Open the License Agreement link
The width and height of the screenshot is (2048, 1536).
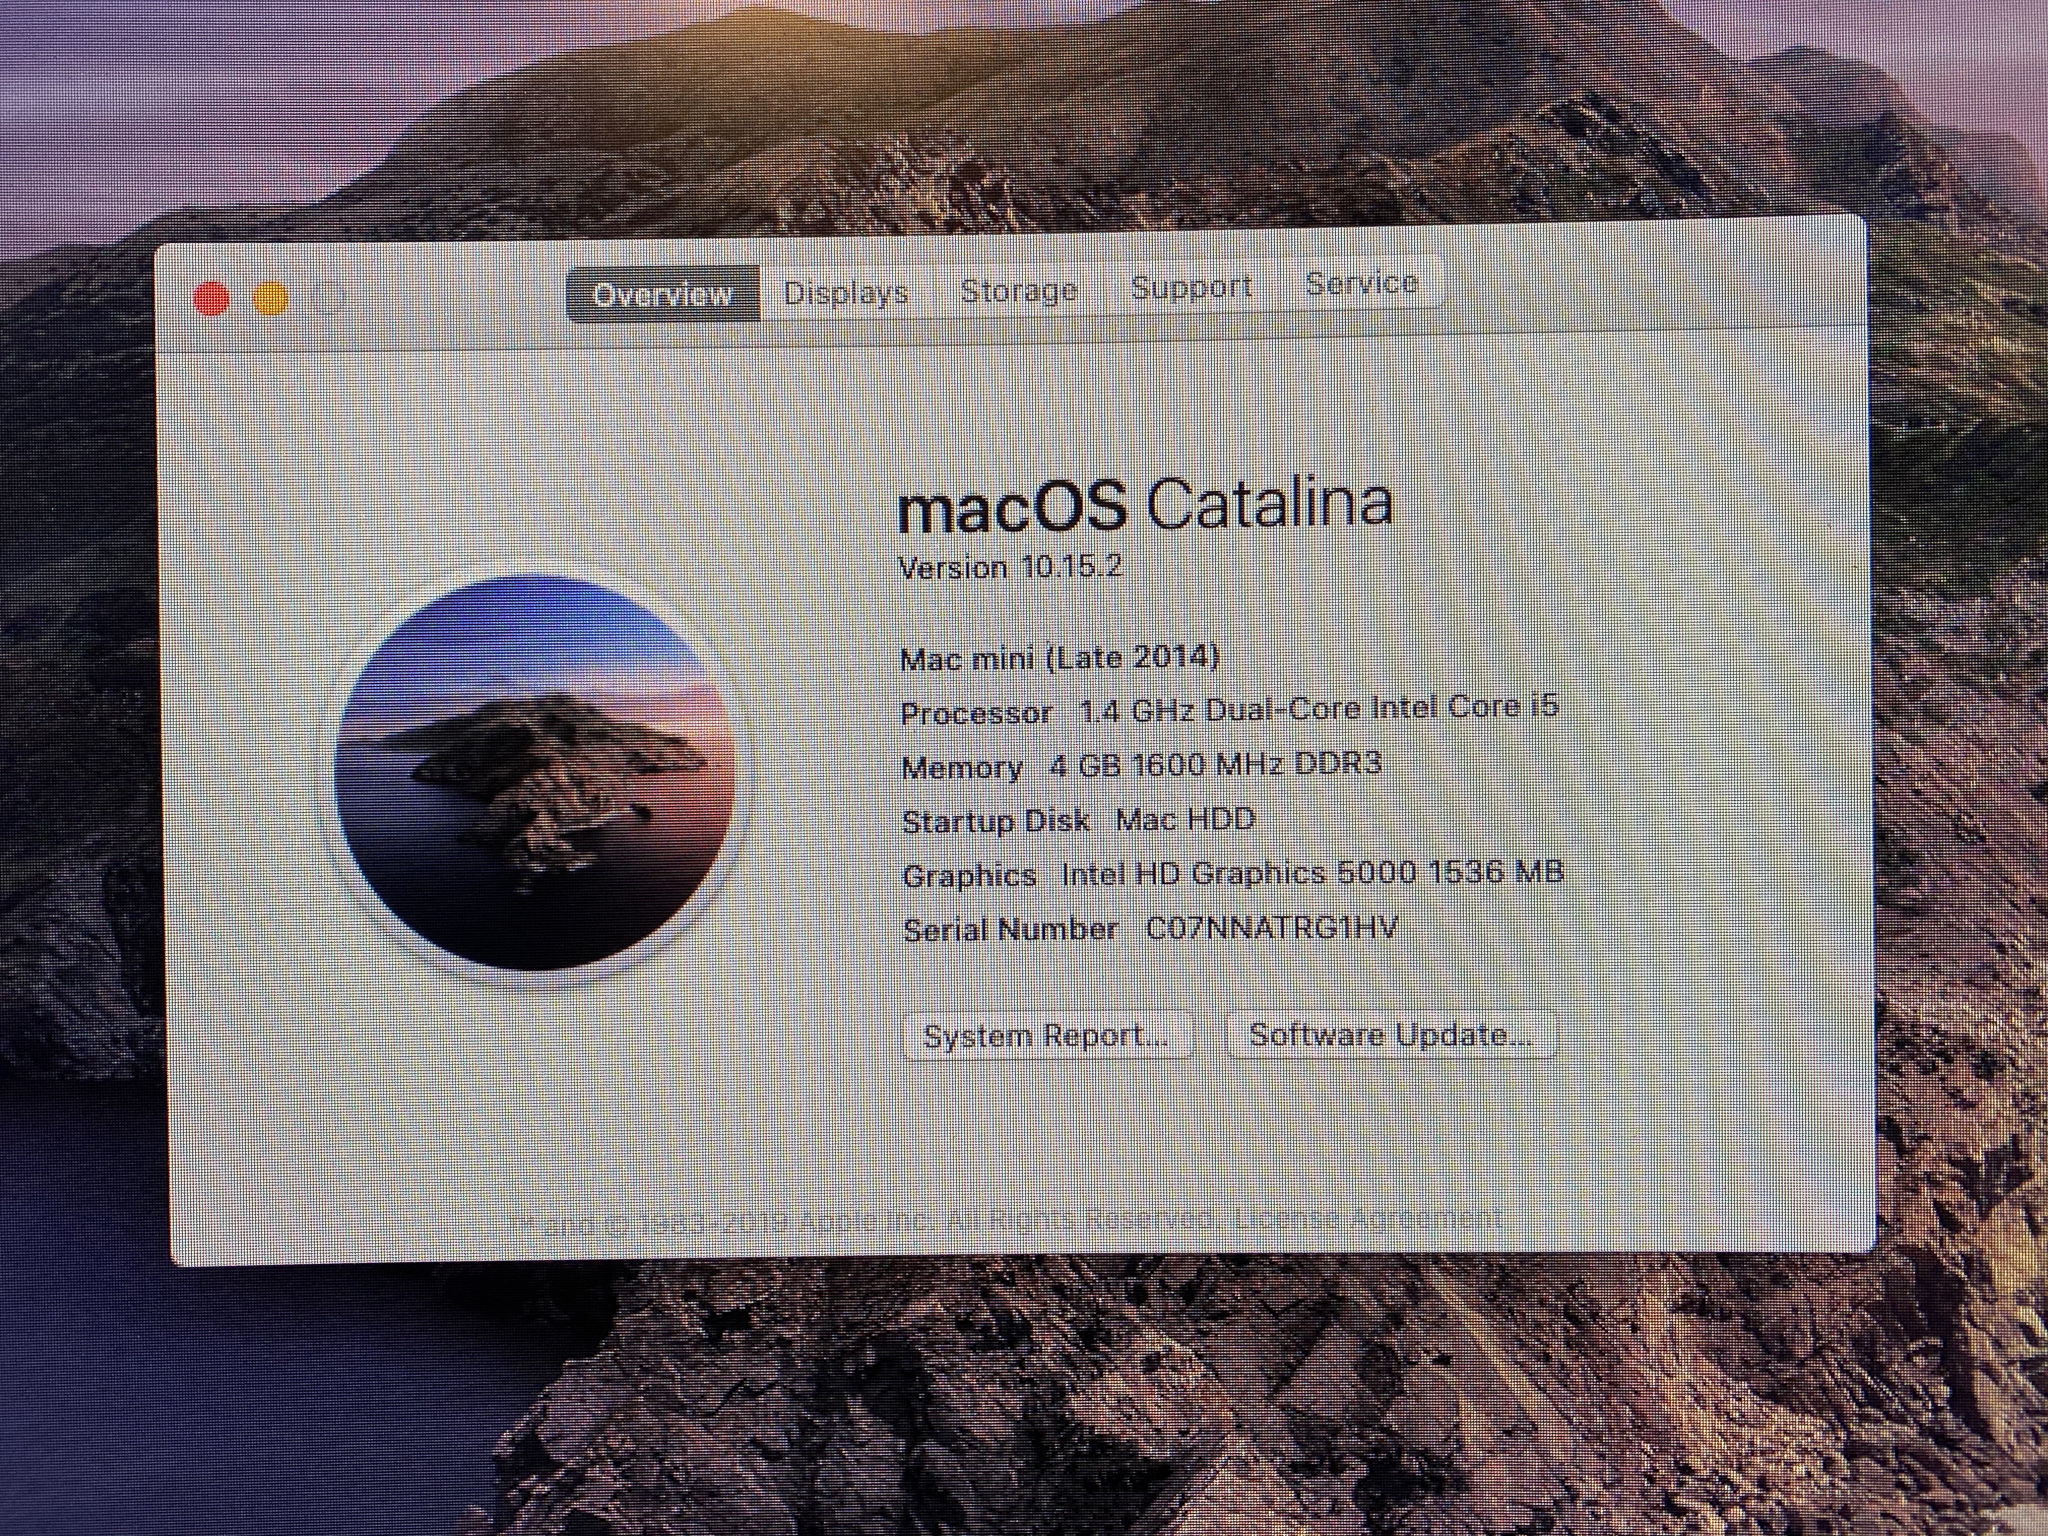pos(1367,1219)
